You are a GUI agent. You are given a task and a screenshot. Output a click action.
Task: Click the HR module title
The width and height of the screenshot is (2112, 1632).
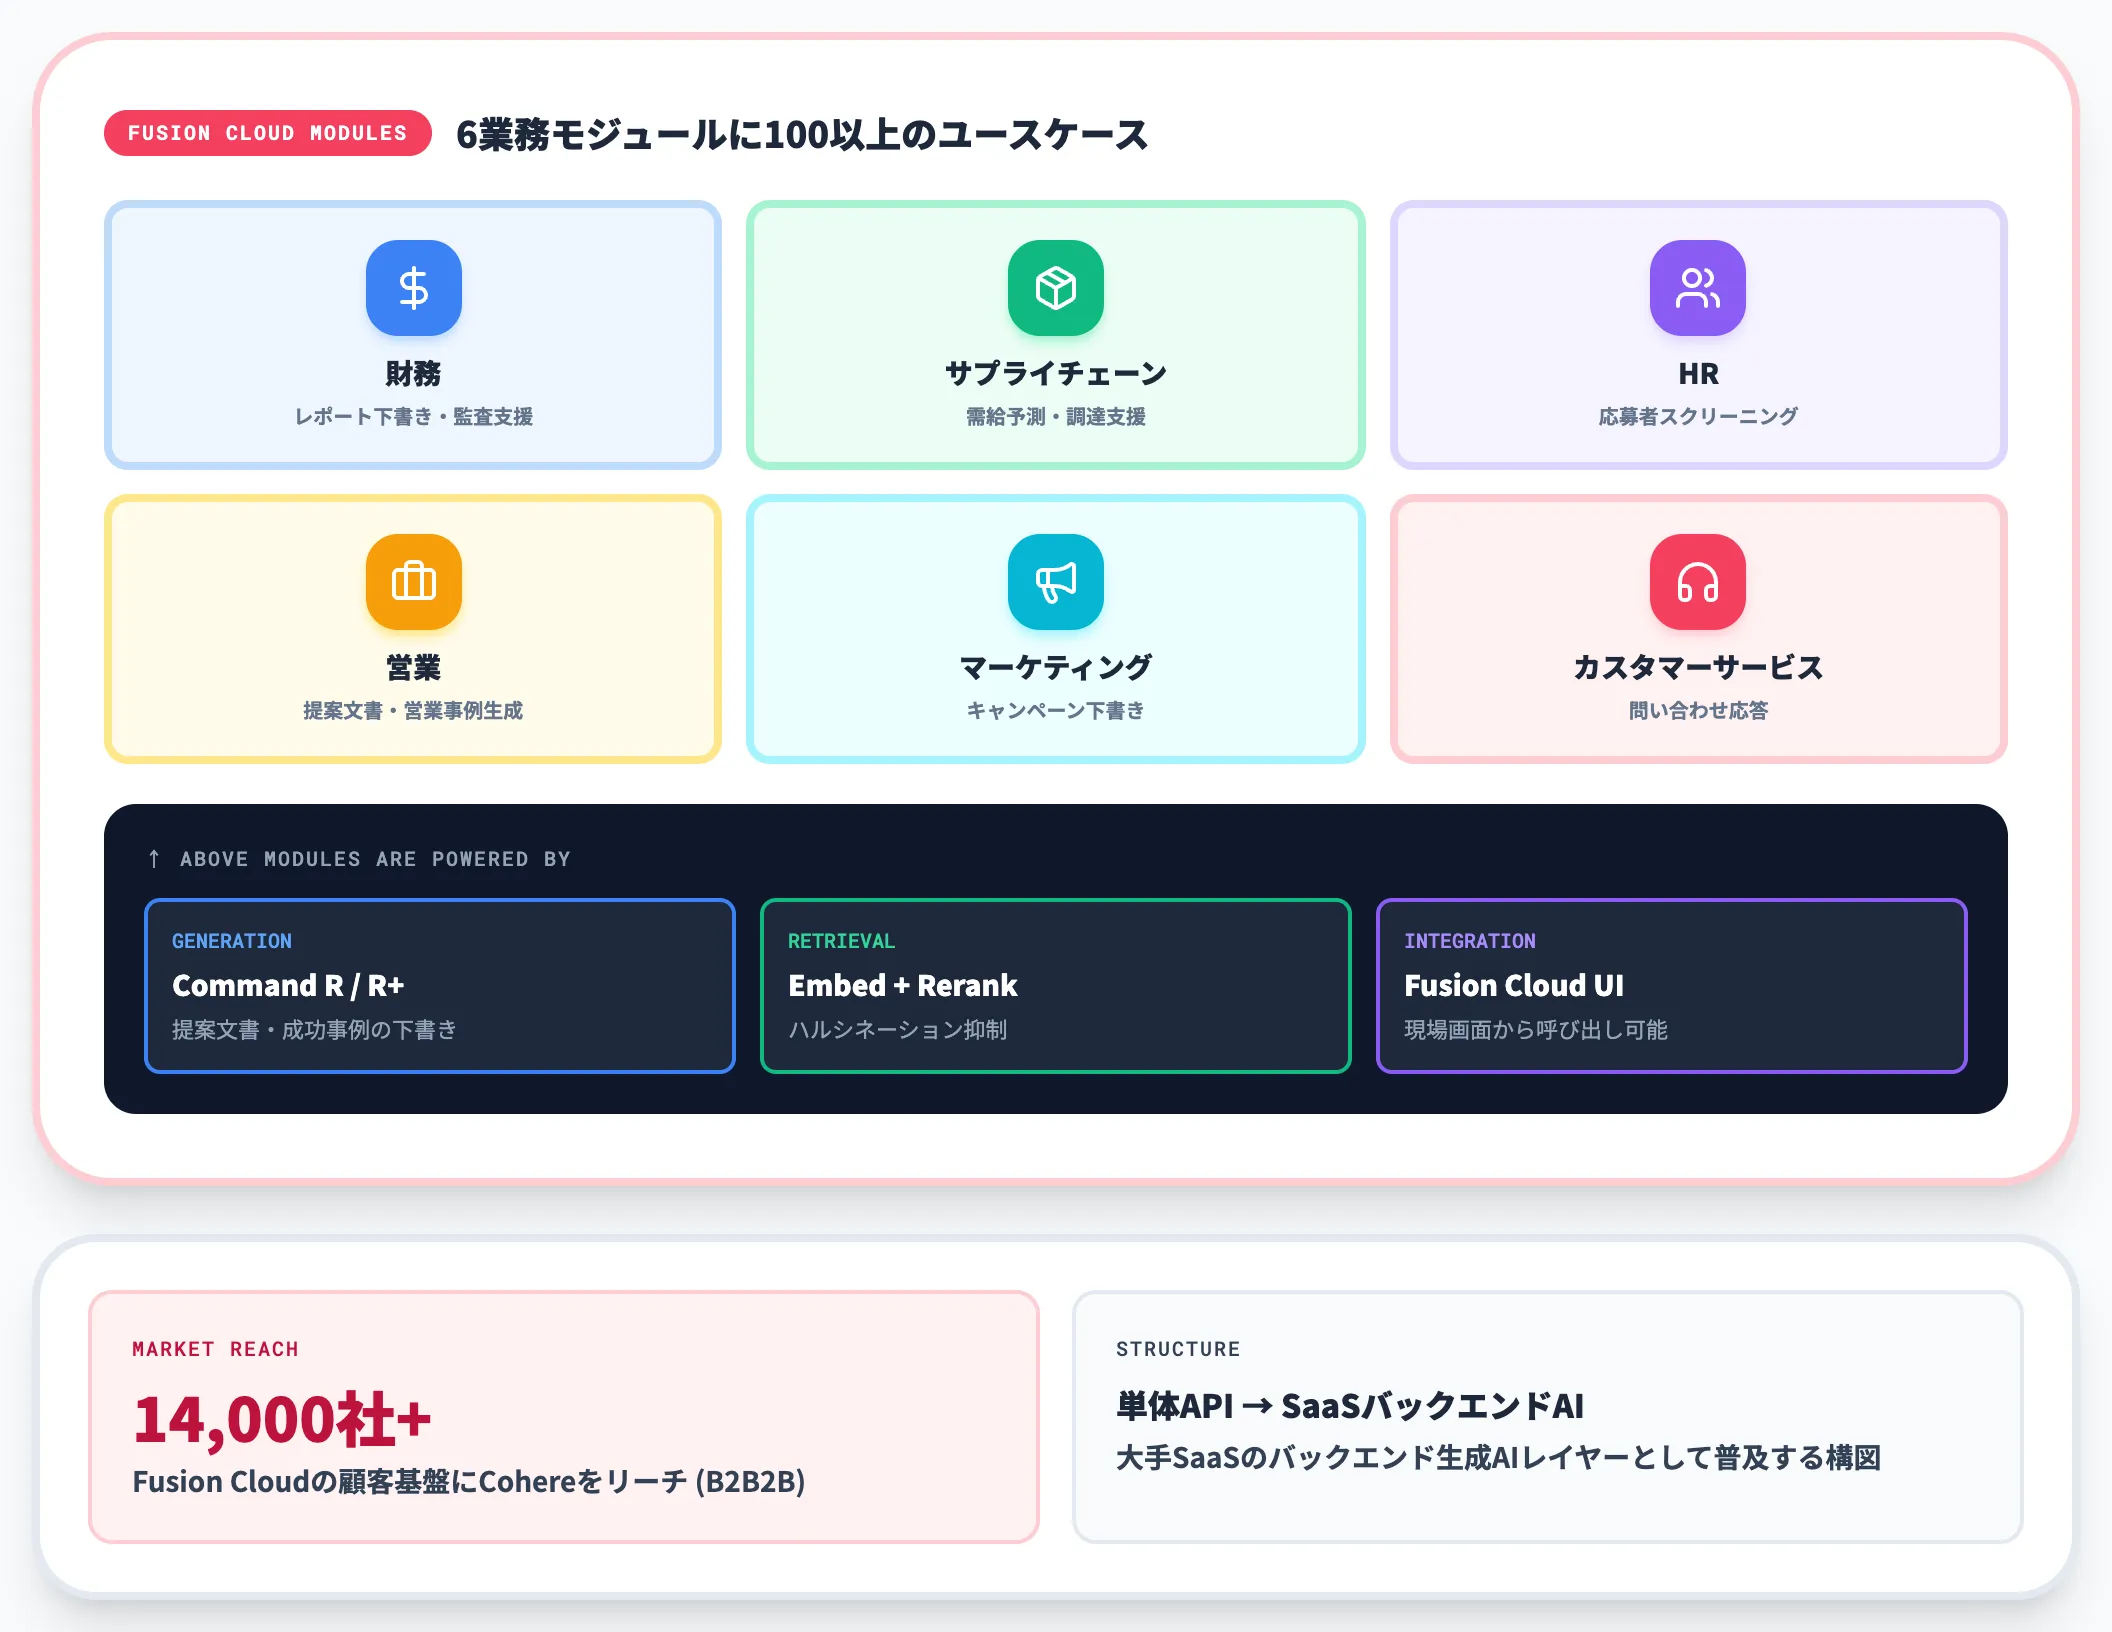[x=1698, y=374]
